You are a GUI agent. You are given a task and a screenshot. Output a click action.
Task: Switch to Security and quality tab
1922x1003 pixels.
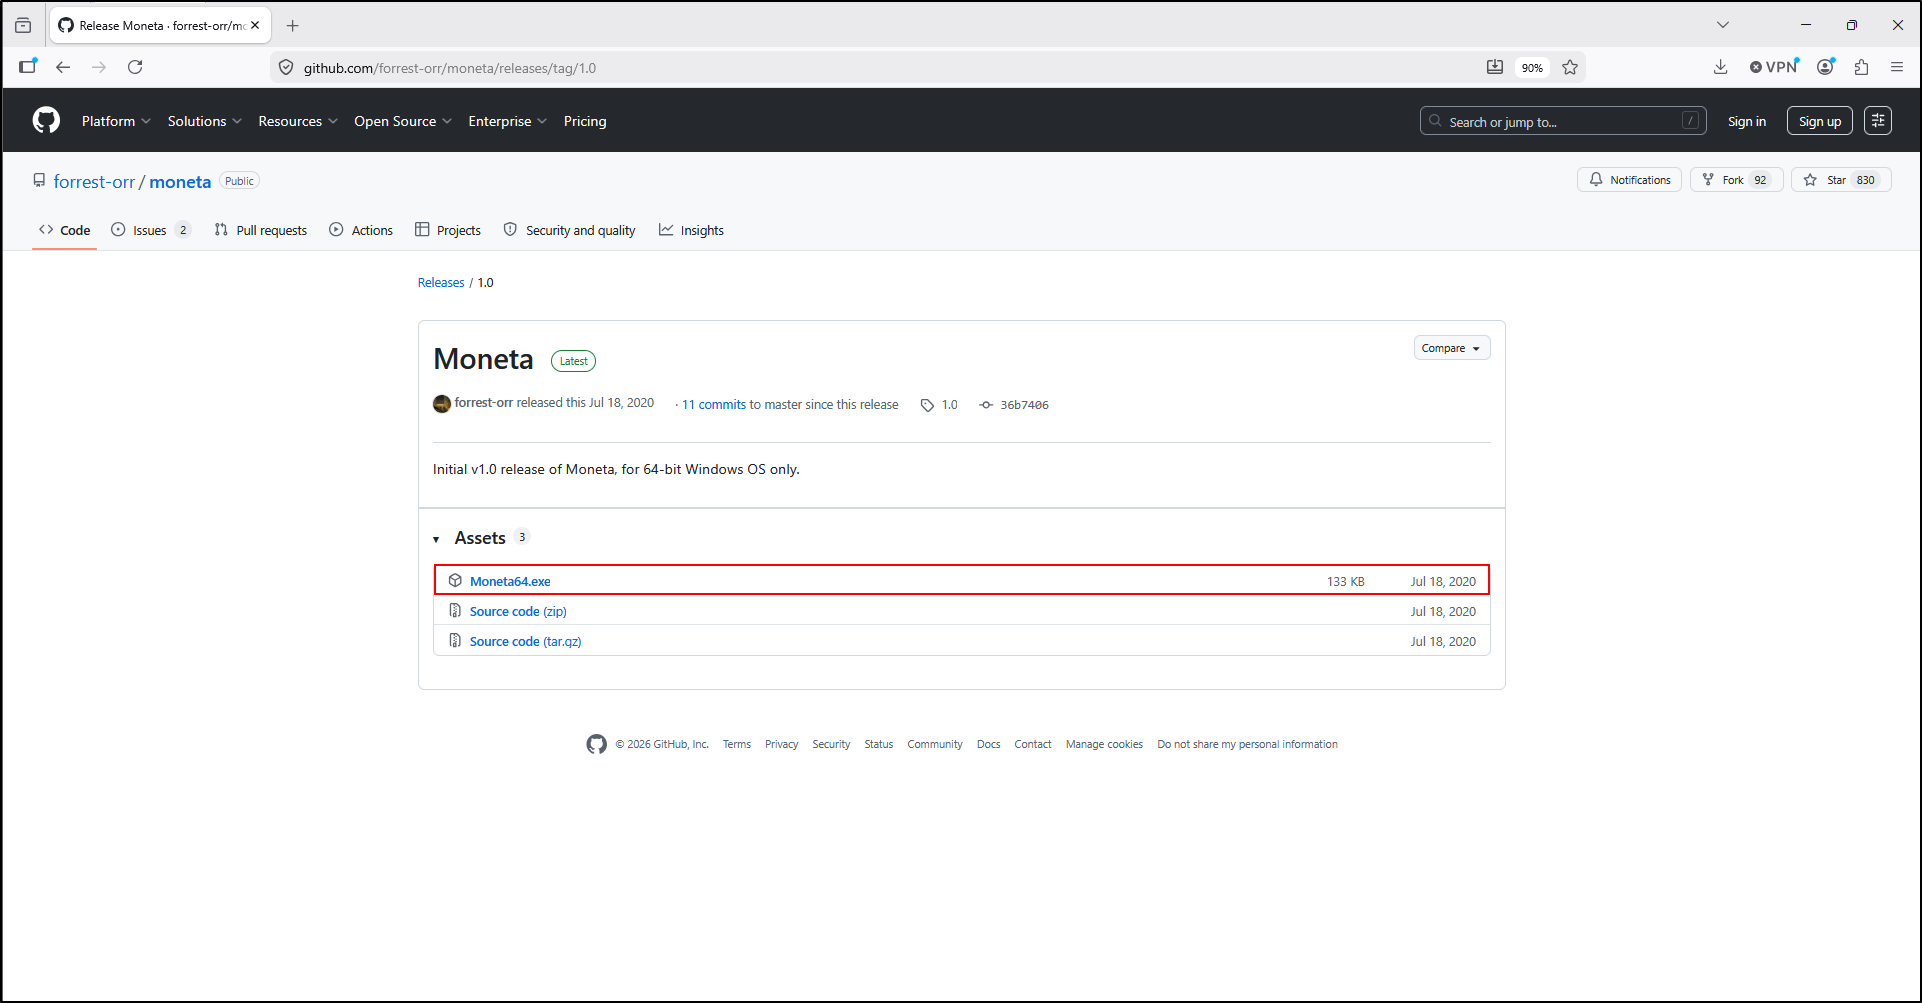[x=569, y=230]
